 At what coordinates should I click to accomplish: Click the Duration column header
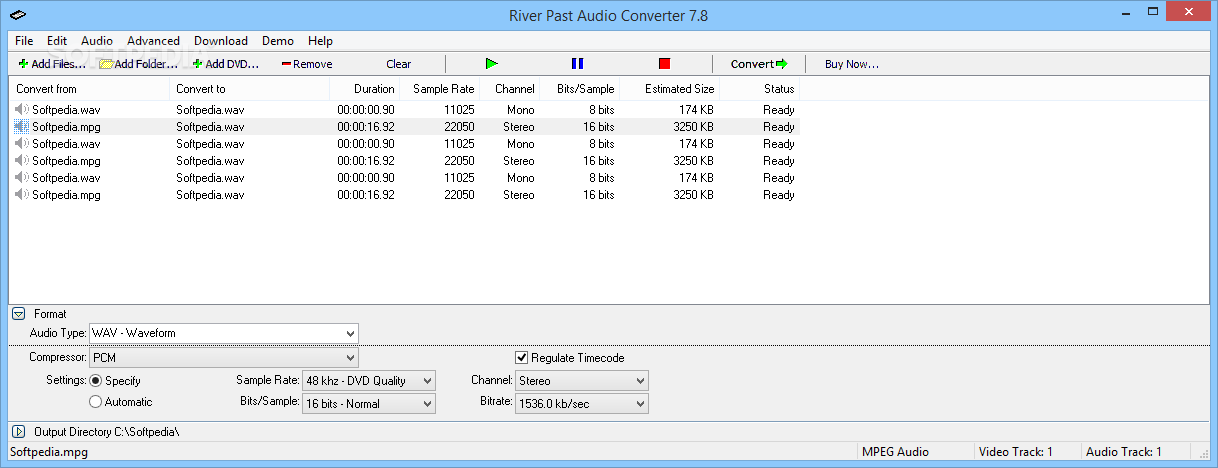point(364,89)
